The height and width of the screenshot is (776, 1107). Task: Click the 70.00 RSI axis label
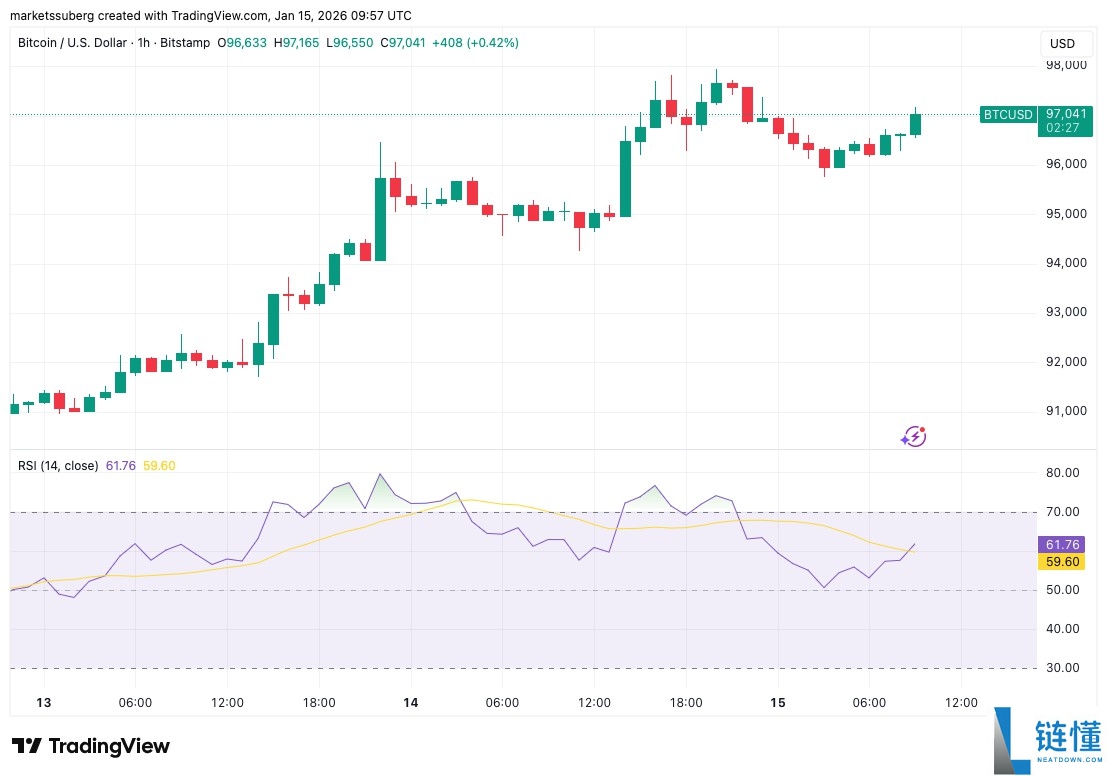pyautogui.click(x=1063, y=511)
